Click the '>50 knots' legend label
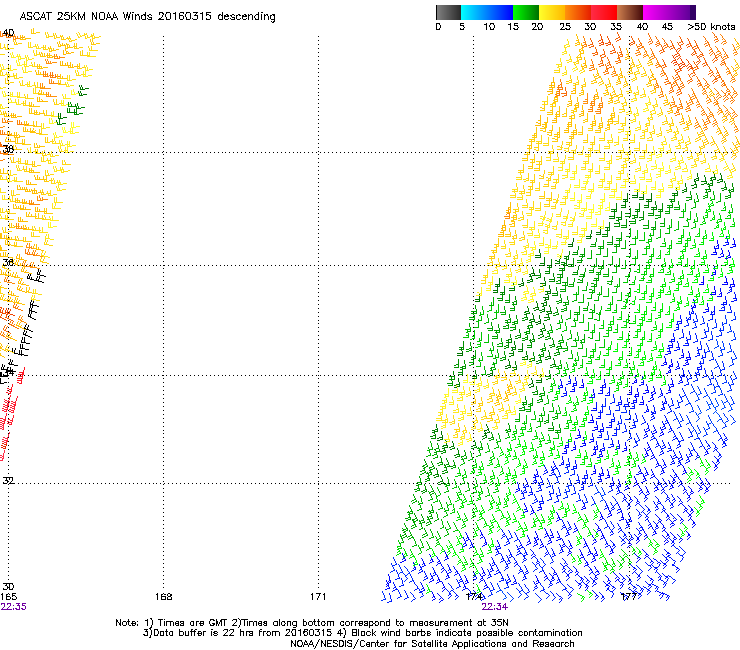Viewport: 740px width, 650px height. point(711,27)
